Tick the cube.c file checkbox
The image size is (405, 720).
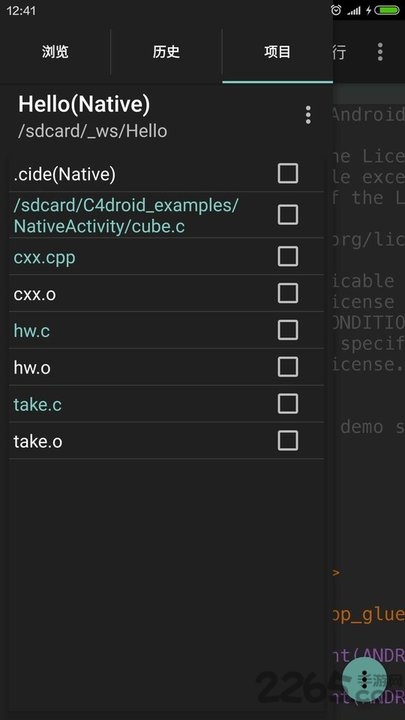288,214
